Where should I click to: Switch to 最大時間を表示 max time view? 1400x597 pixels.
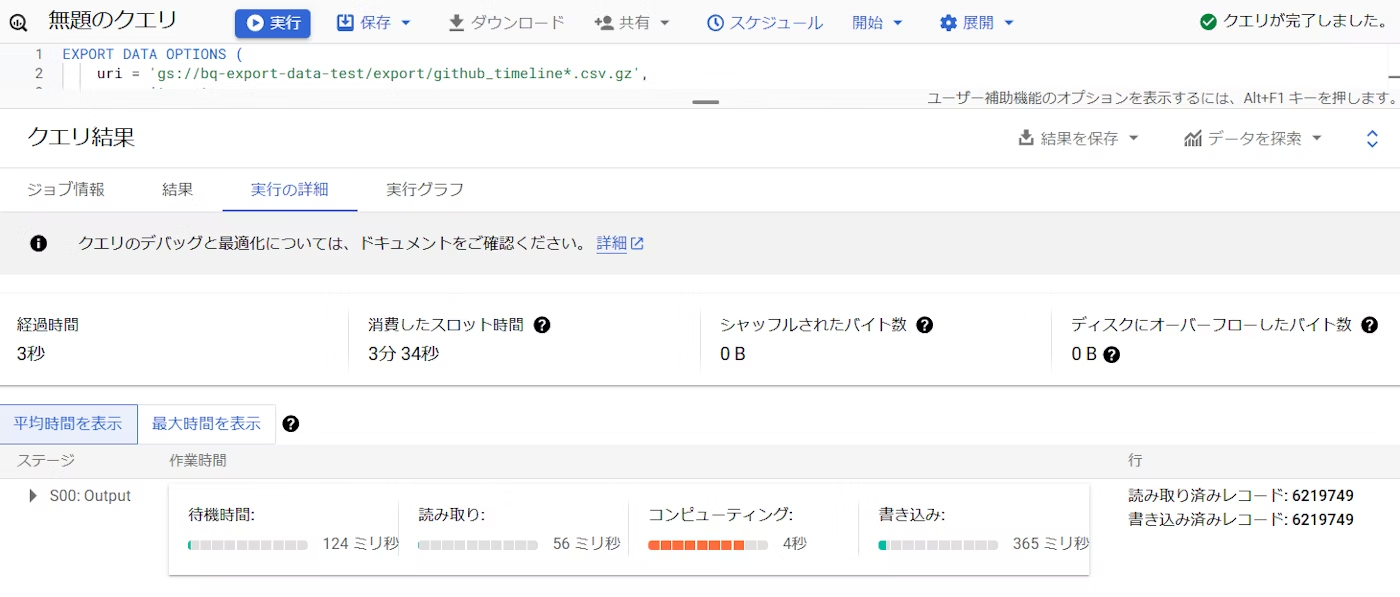pos(207,423)
